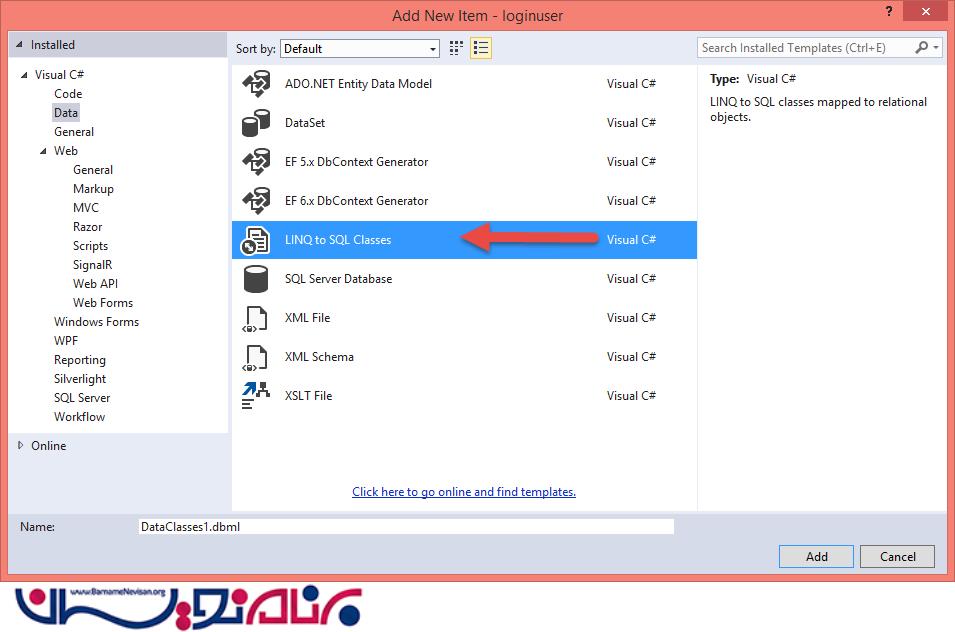The height and width of the screenshot is (632, 955).
Task: Select General under the Web node
Action: click(x=93, y=170)
